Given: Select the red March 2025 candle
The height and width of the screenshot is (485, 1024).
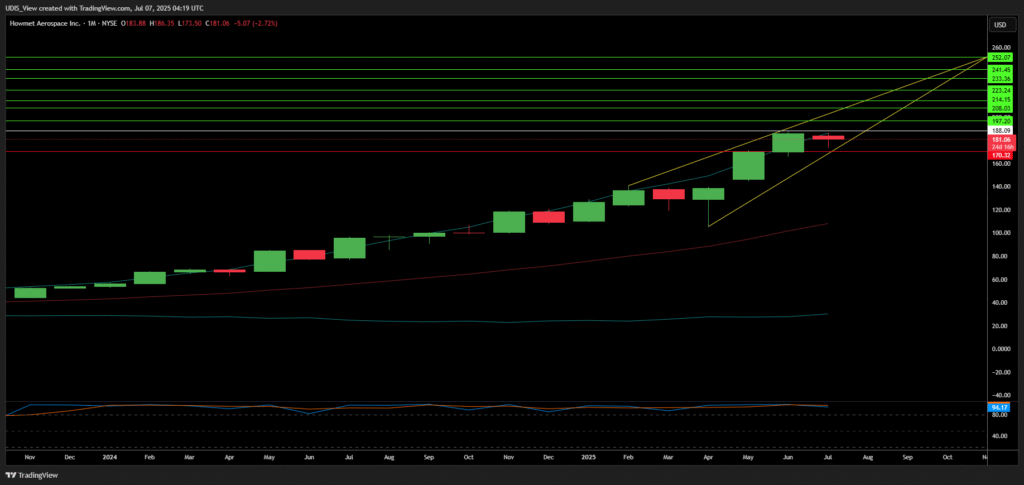Looking at the screenshot, I should tap(668, 194).
